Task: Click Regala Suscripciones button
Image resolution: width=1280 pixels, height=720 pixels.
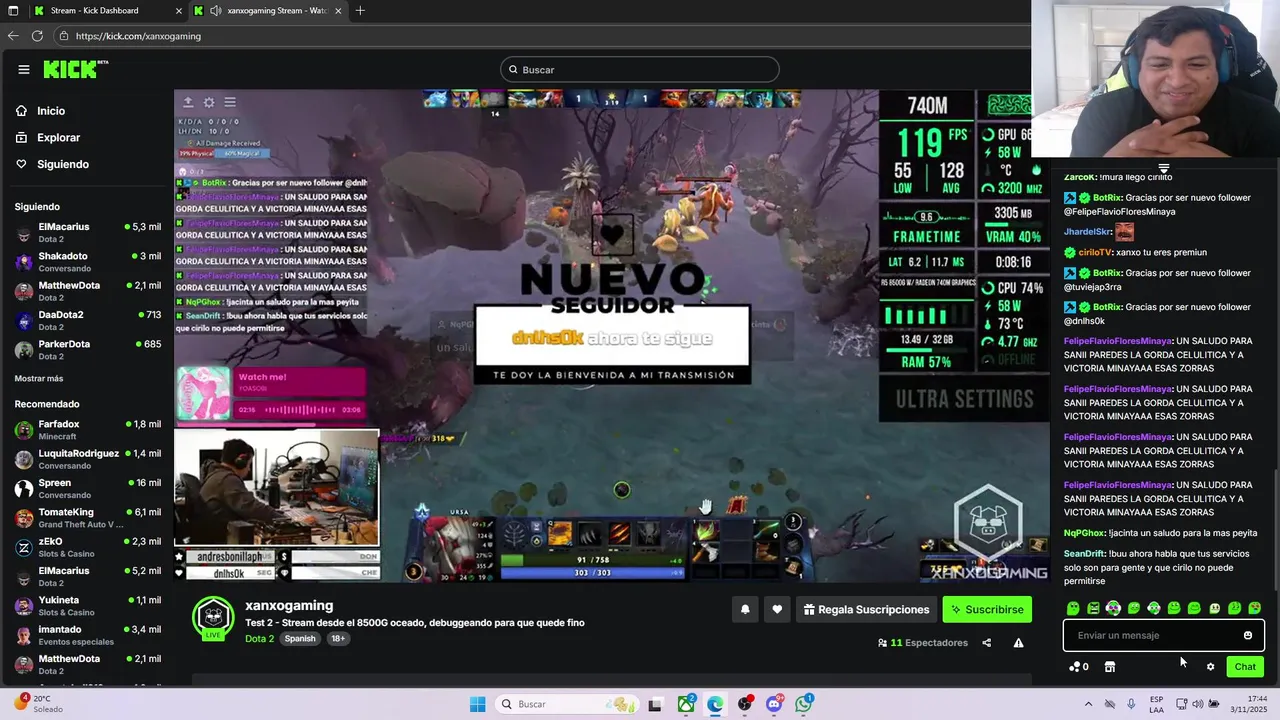Action: pos(866,609)
